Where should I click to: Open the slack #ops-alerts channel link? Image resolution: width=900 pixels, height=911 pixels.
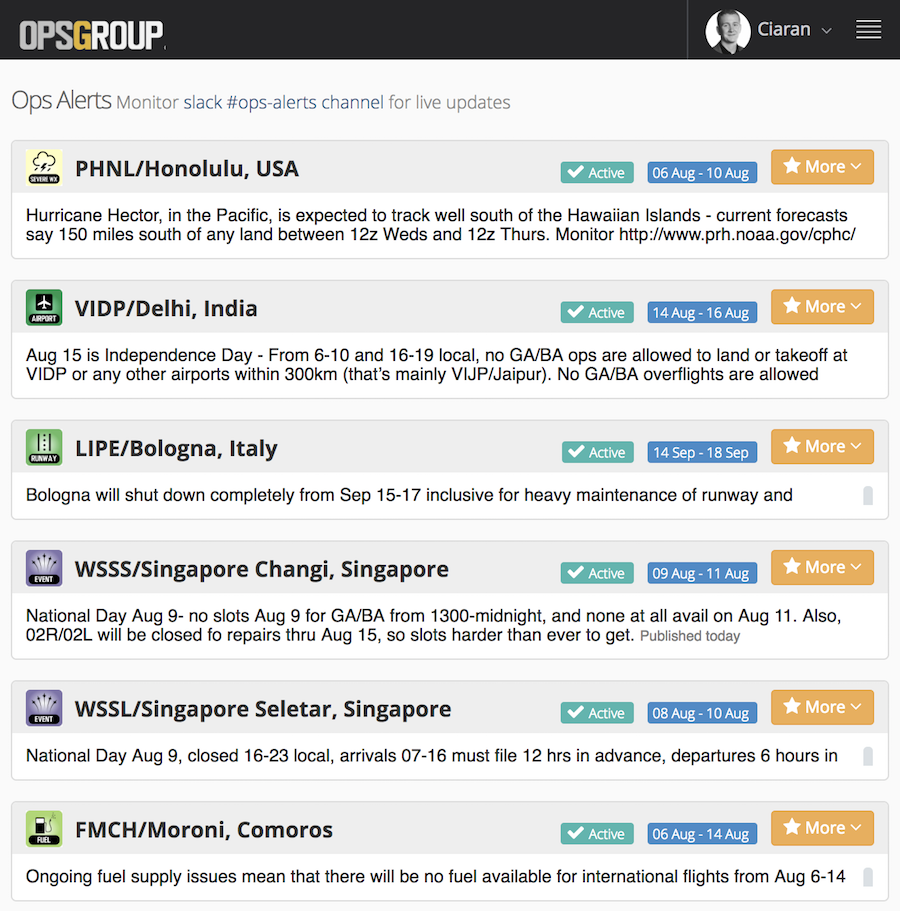click(283, 102)
